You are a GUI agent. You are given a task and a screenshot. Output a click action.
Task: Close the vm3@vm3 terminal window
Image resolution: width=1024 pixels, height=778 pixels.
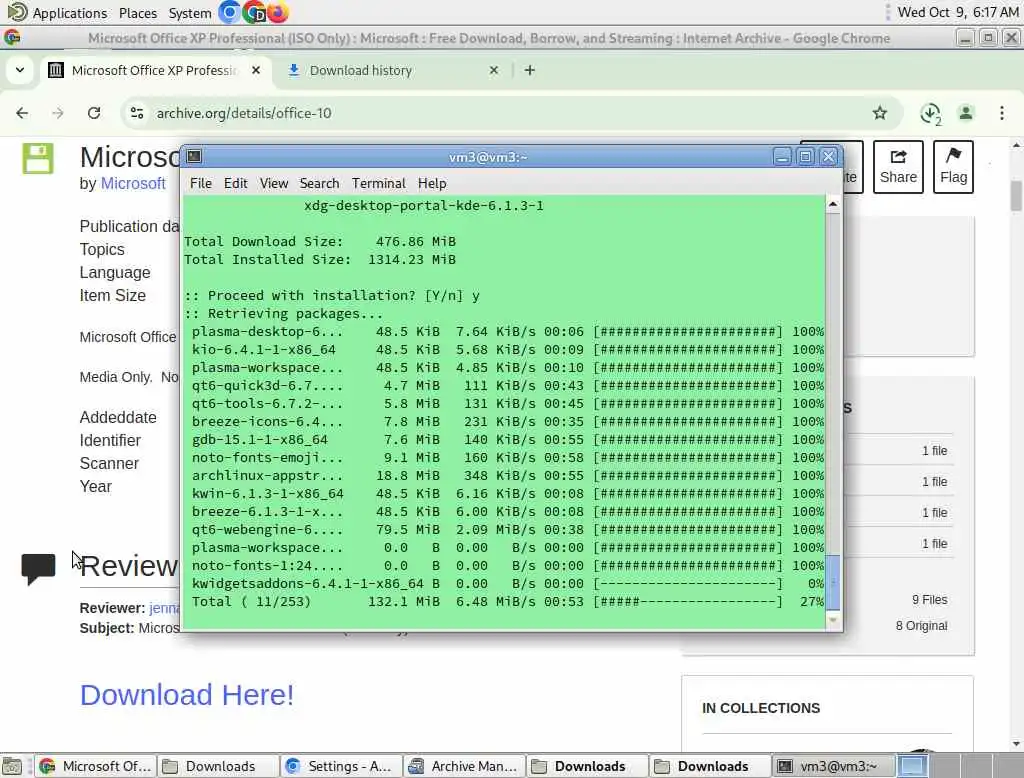click(829, 157)
